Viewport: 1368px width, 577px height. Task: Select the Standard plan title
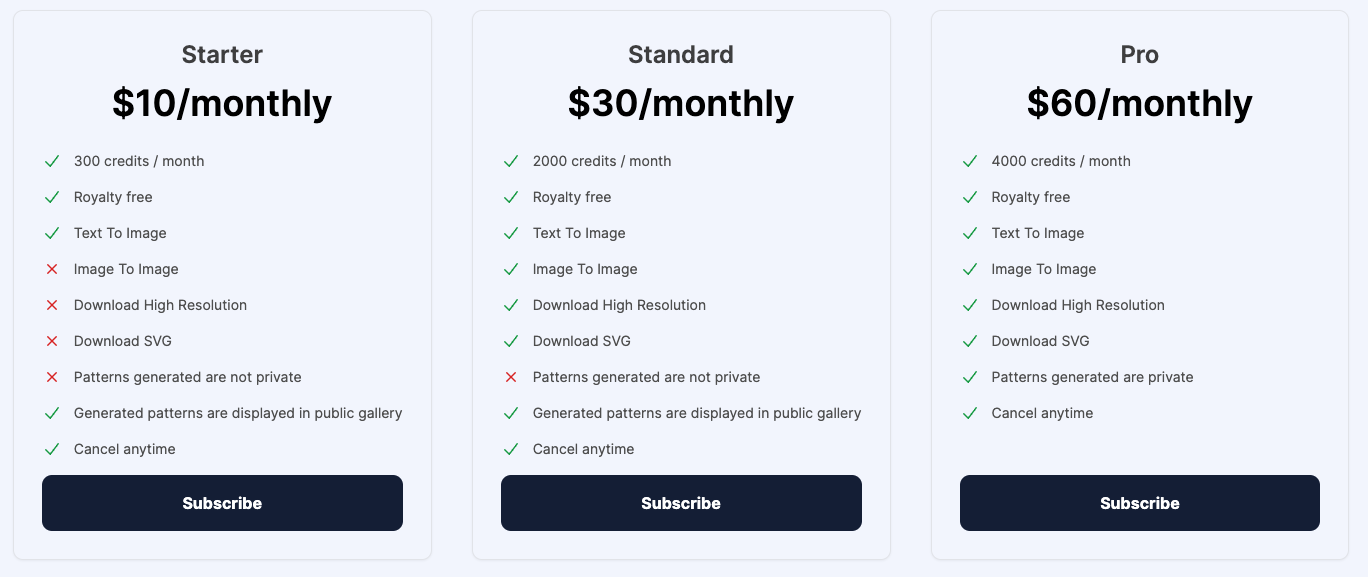[681, 55]
